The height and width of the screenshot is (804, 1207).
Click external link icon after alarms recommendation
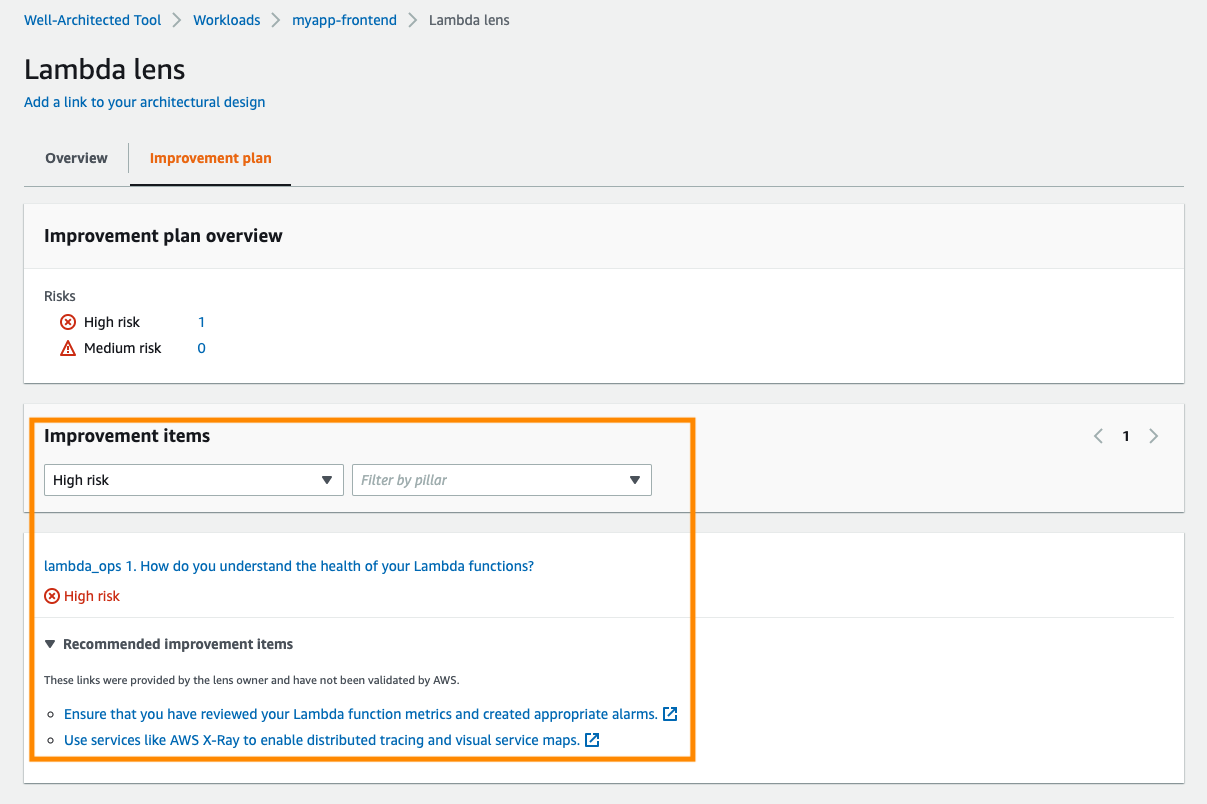click(x=670, y=714)
